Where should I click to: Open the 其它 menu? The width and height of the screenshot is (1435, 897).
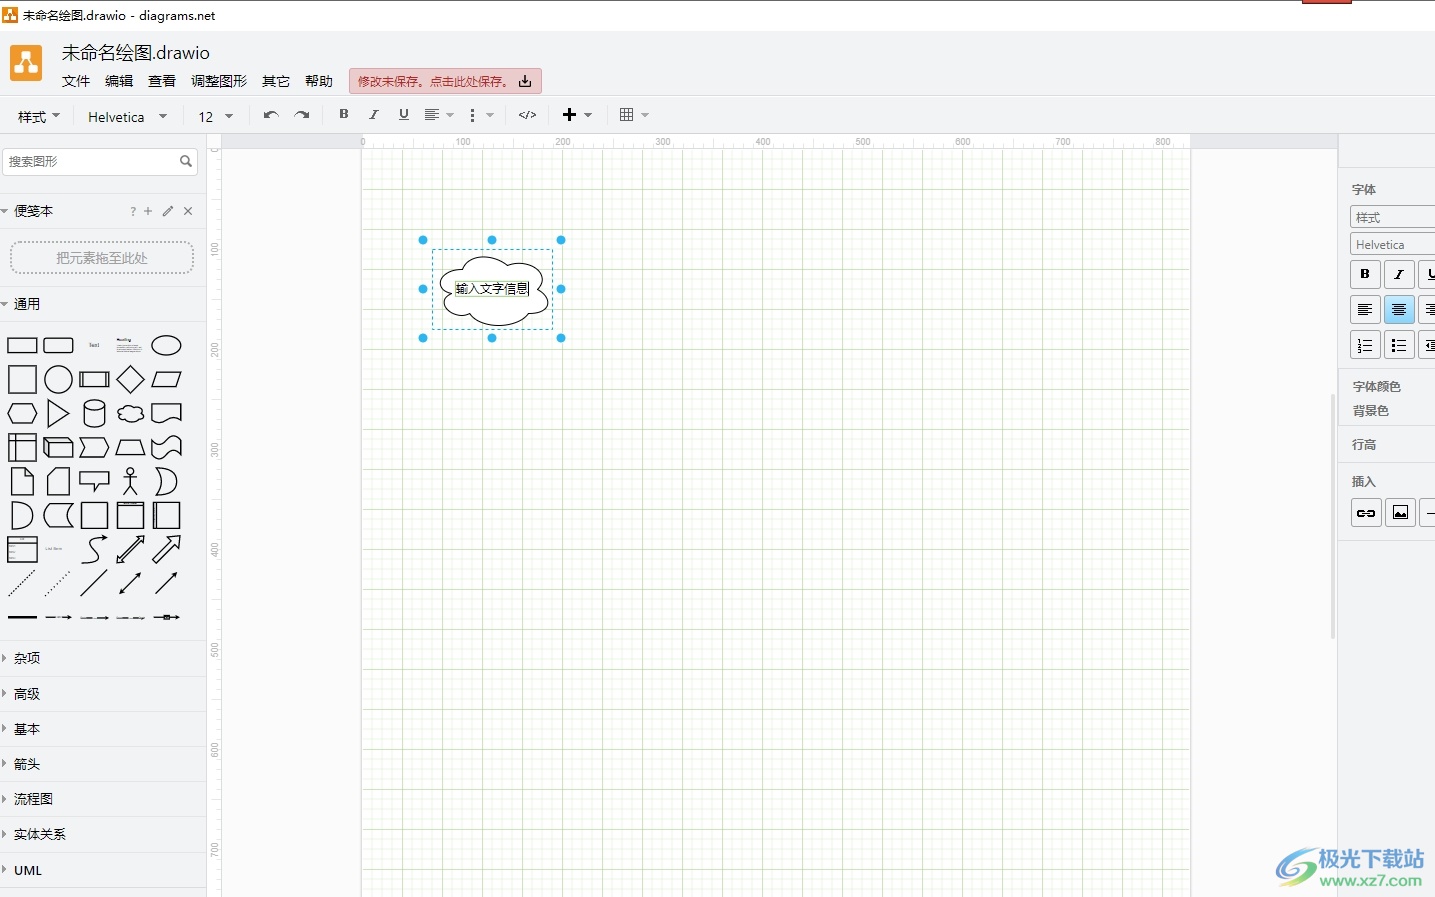[276, 81]
